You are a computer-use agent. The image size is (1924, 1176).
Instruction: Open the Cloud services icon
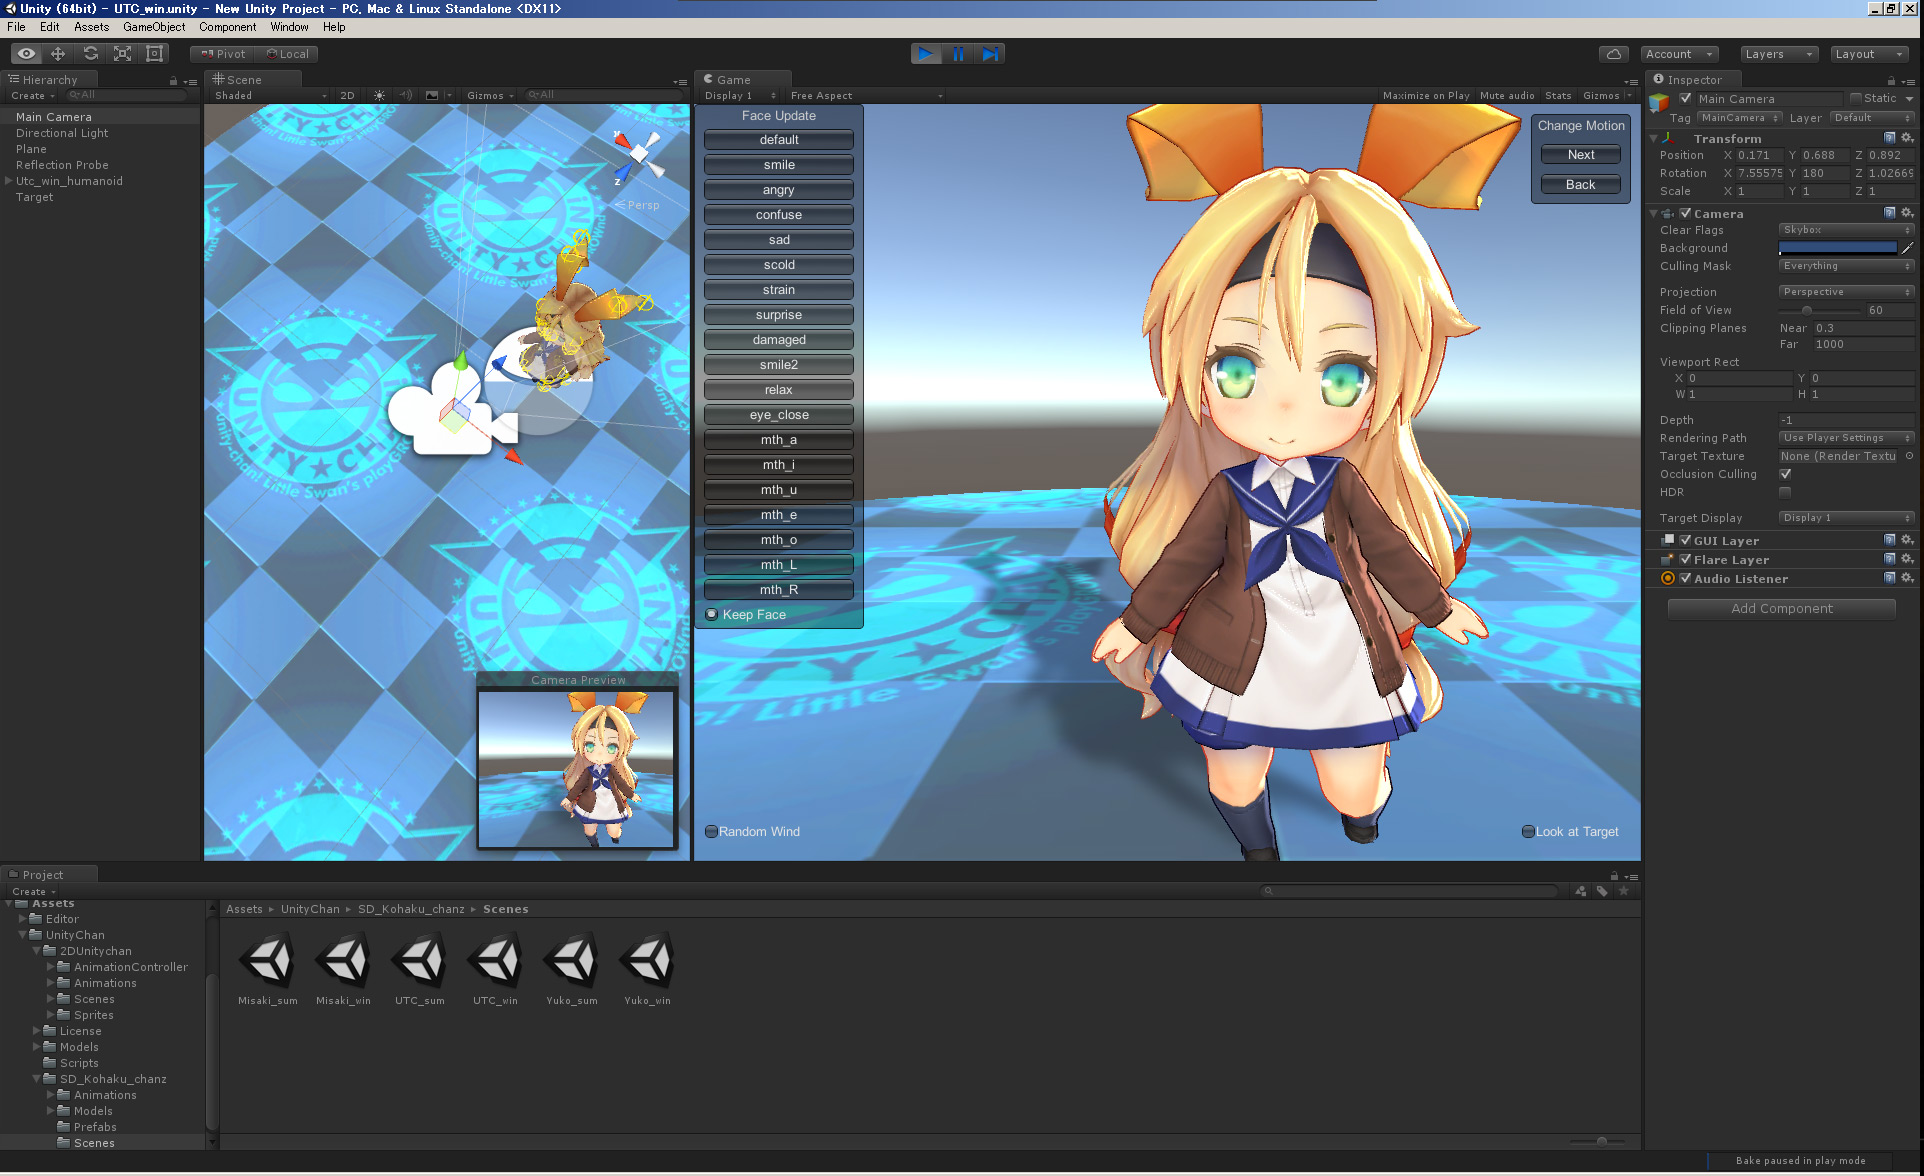pos(1613,54)
